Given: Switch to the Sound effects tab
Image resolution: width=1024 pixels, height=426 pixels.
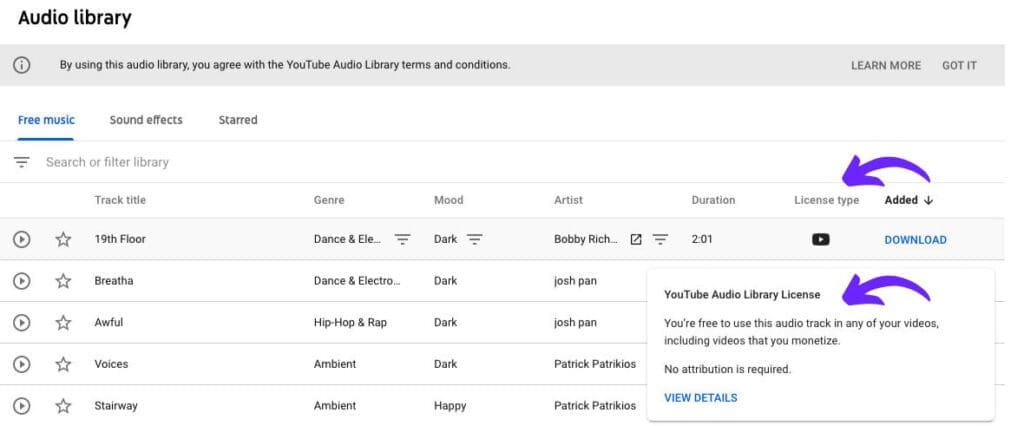Looking at the screenshot, I should coord(146,120).
